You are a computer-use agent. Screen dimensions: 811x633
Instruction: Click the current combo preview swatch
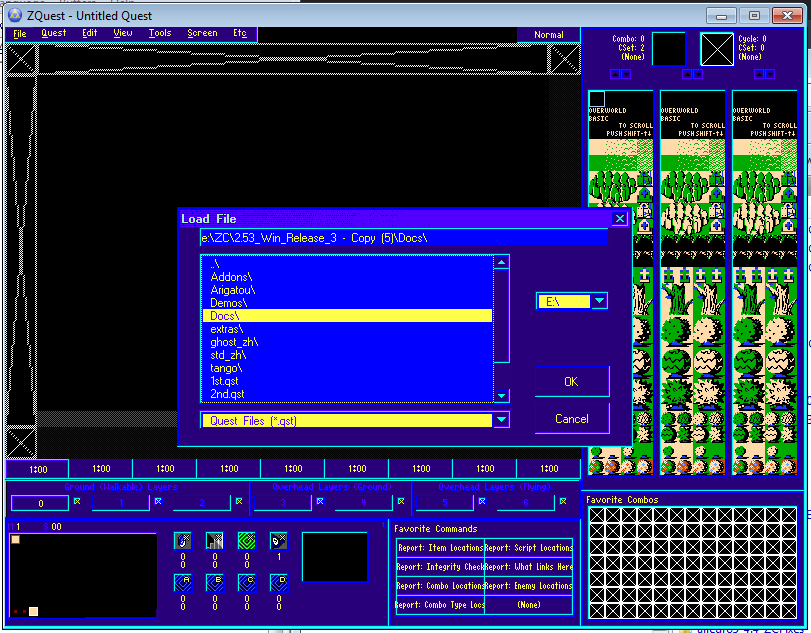[x=669, y=49]
